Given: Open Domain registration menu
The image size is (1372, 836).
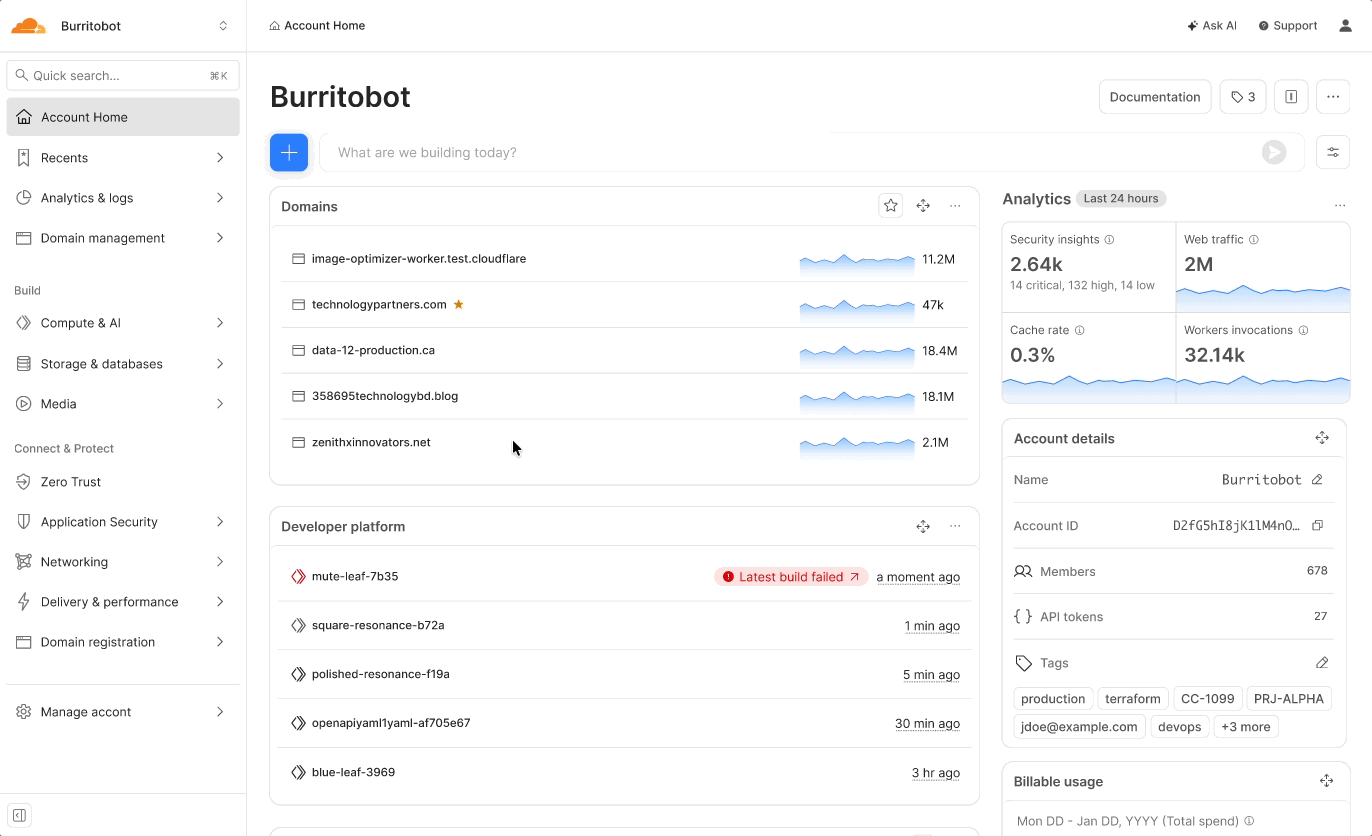Looking at the screenshot, I should point(123,642).
